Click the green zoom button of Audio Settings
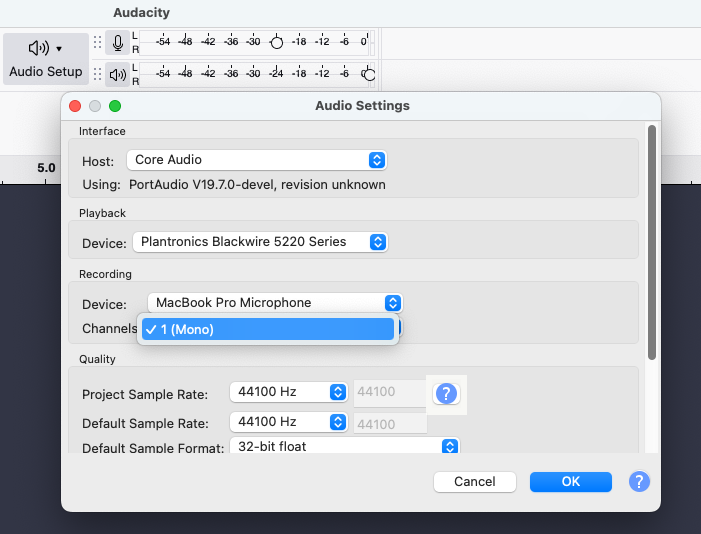The image size is (701, 534). coord(115,106)
